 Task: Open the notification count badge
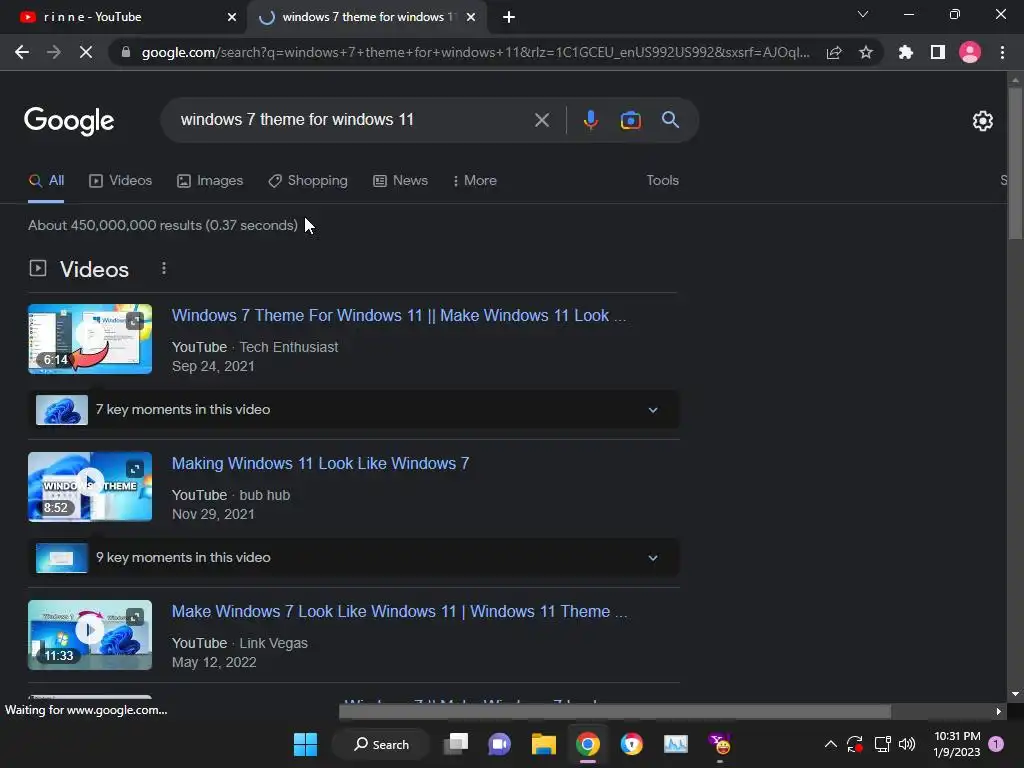coord(996,744)
